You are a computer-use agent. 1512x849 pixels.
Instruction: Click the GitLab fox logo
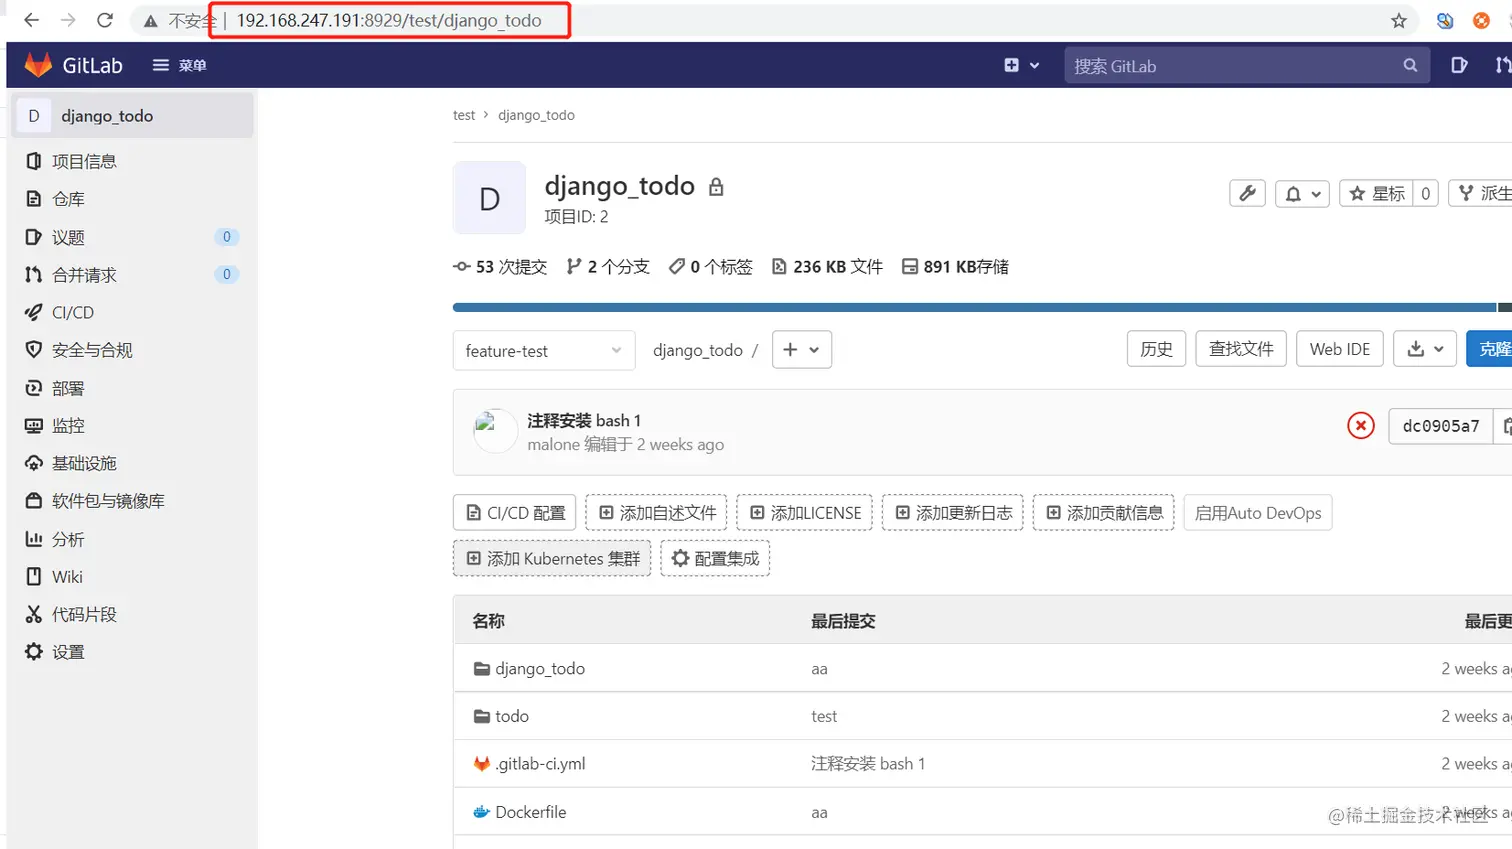coord(38,65)
